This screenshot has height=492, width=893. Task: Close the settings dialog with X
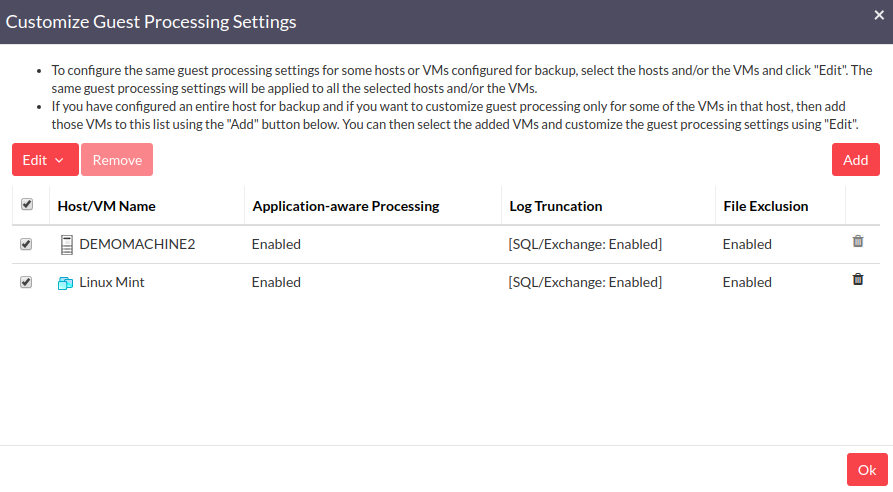[879, 15]
